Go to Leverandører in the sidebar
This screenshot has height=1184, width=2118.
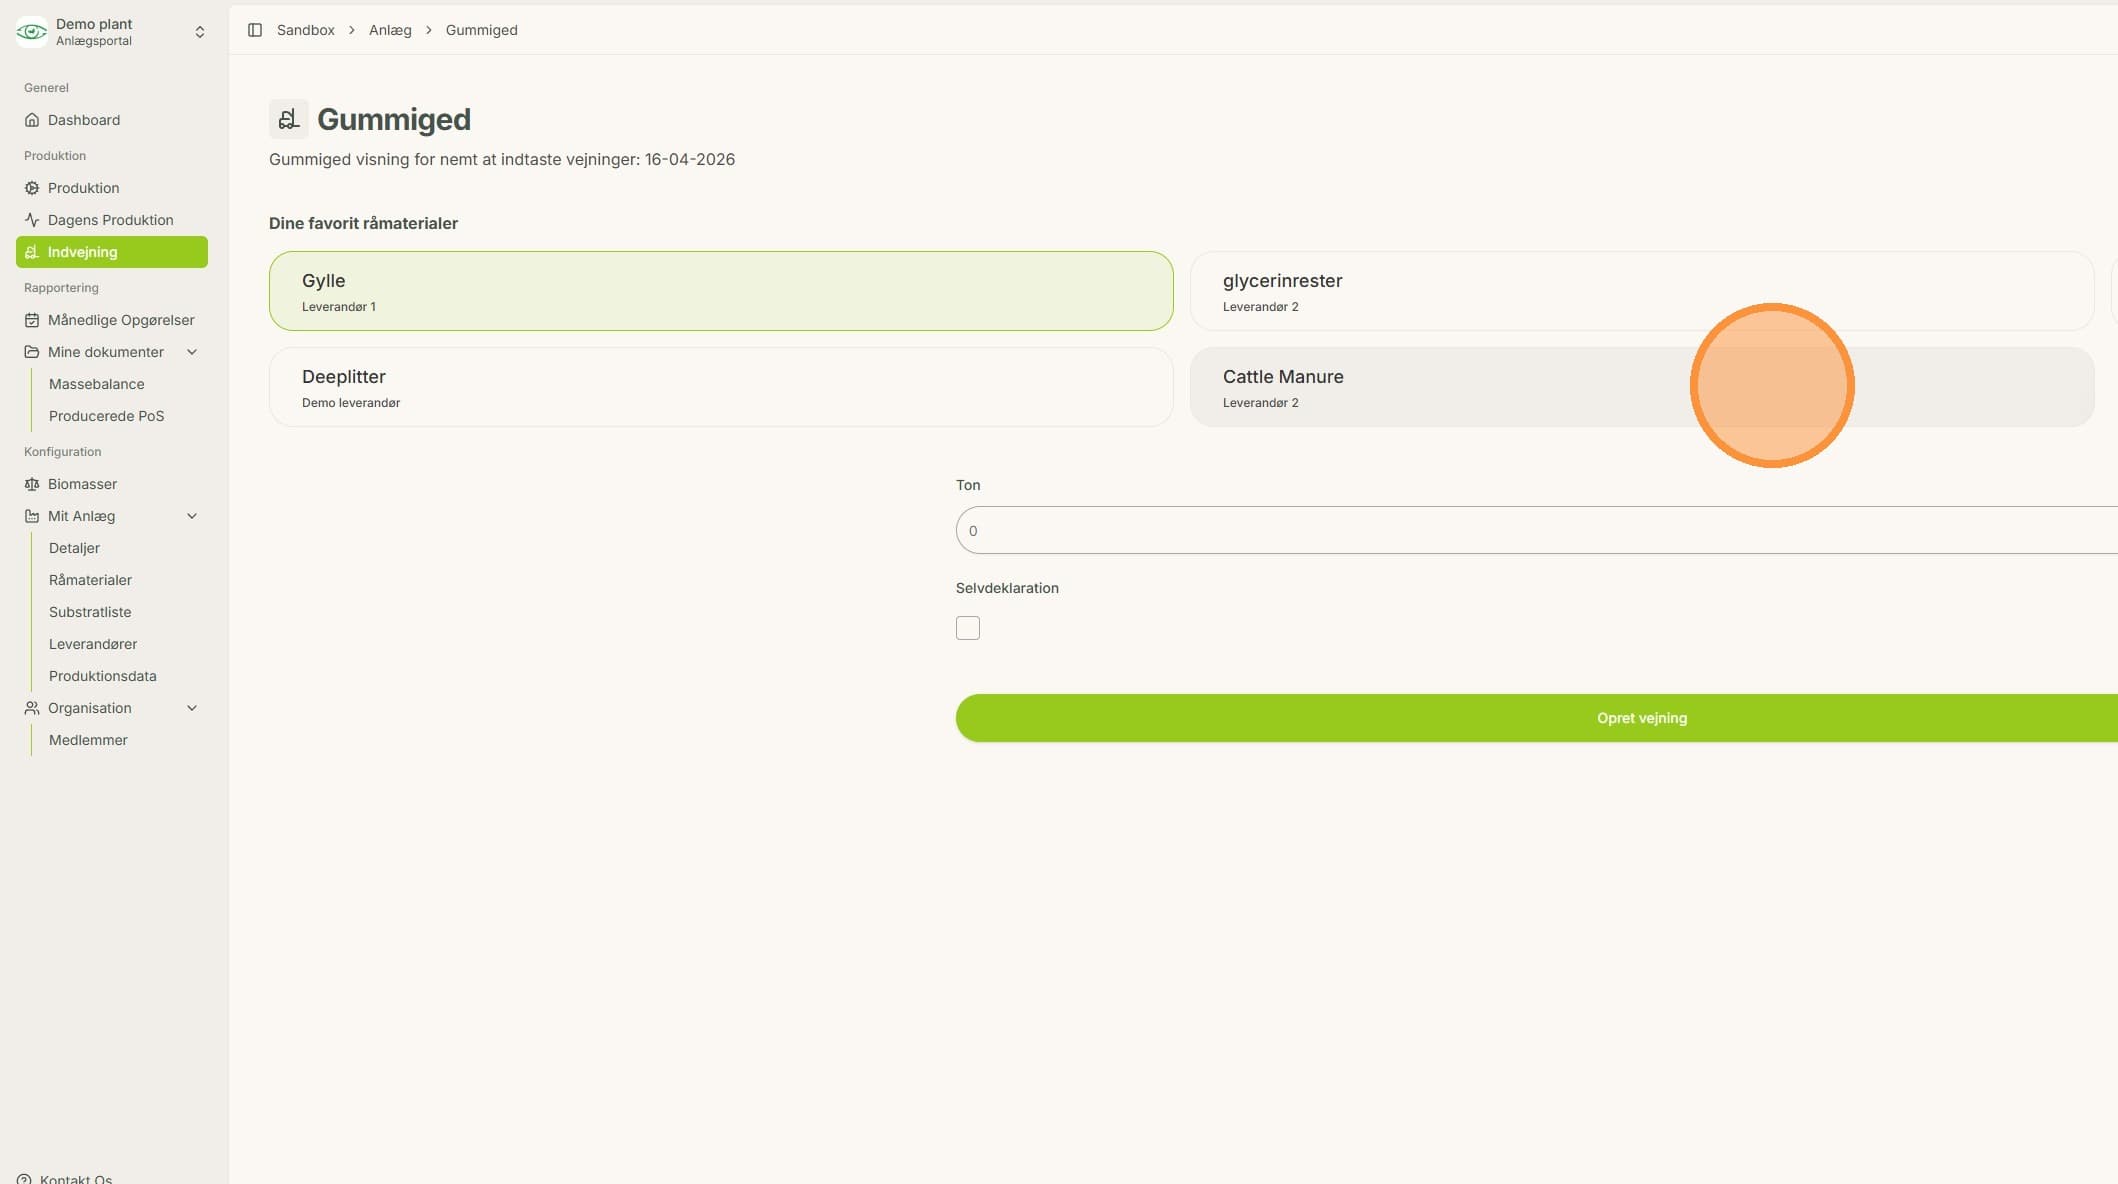(93, 644)
